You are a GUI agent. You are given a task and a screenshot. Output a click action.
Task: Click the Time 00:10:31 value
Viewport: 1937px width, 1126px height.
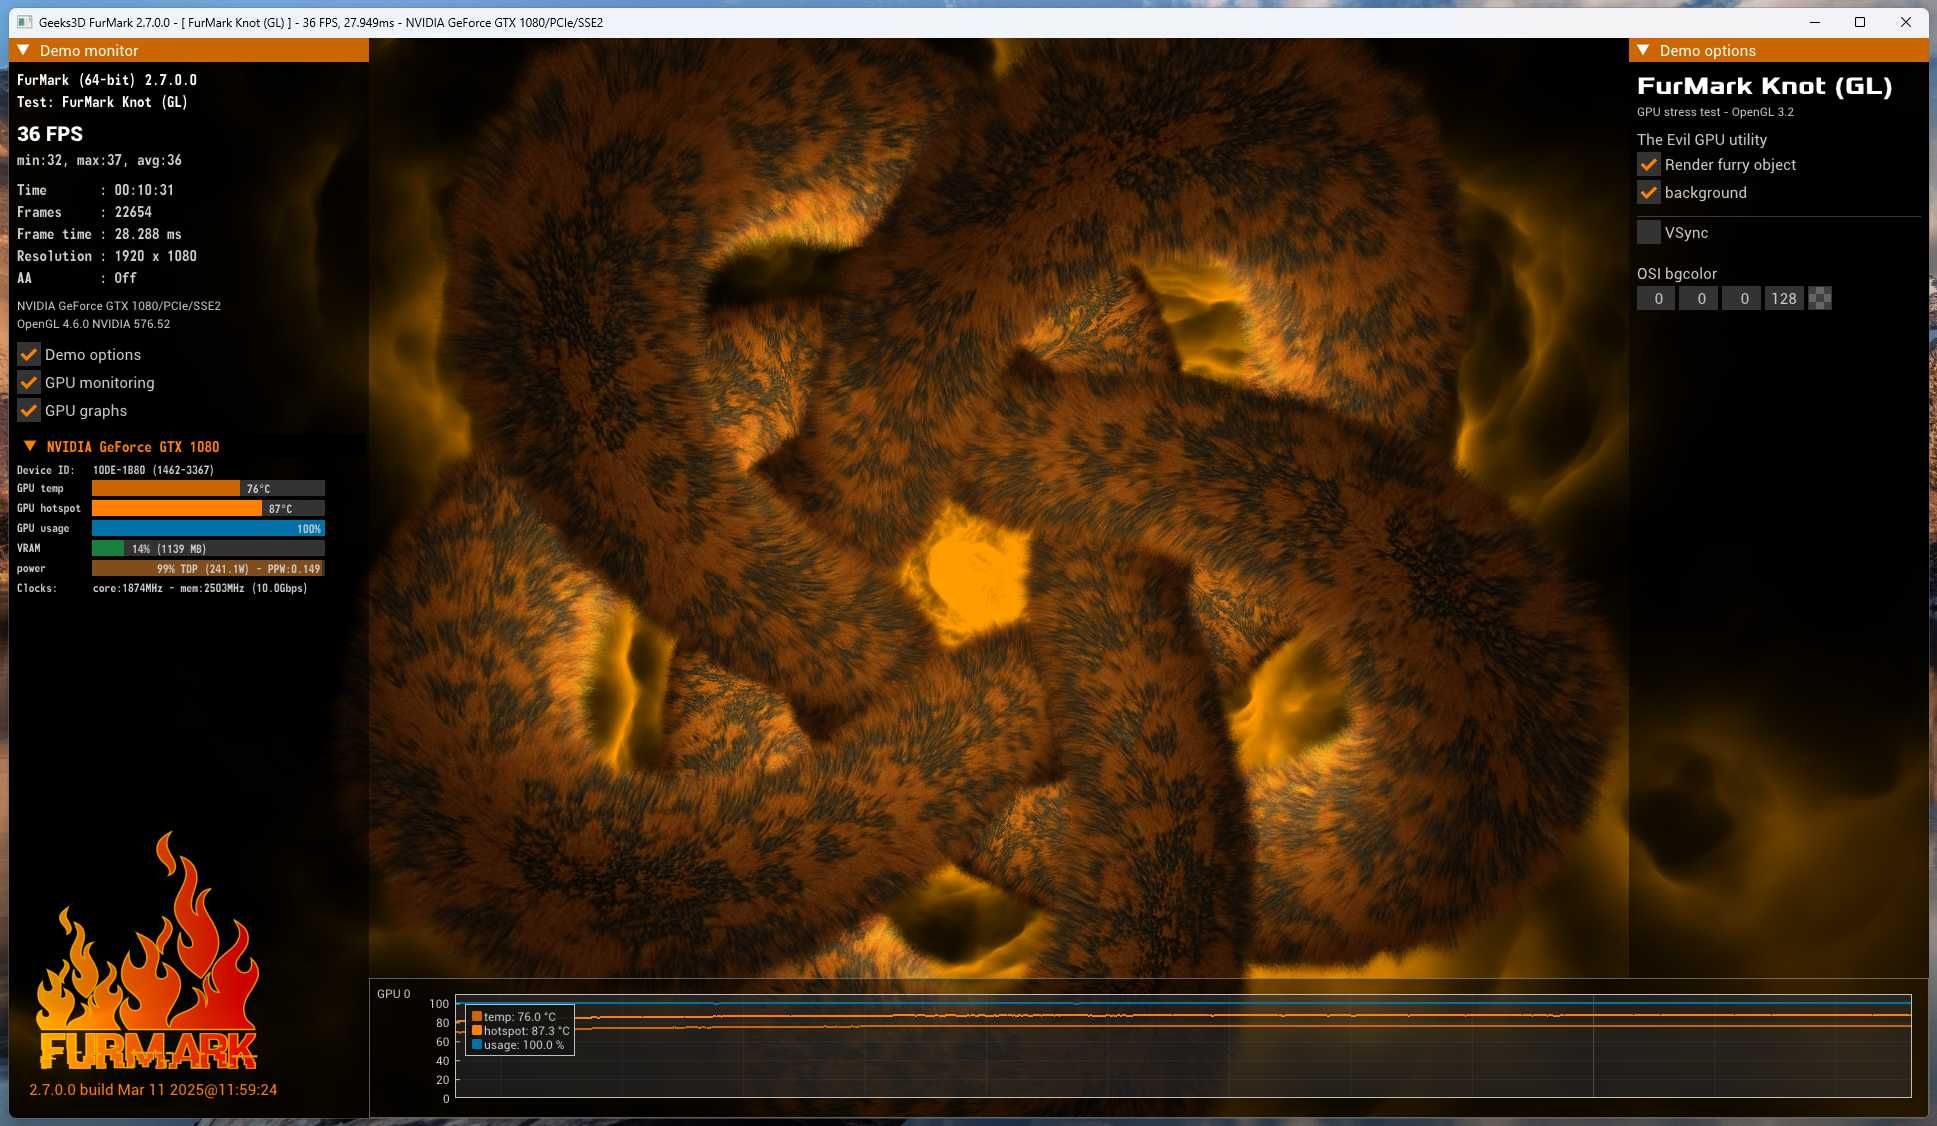pos(144,190)
